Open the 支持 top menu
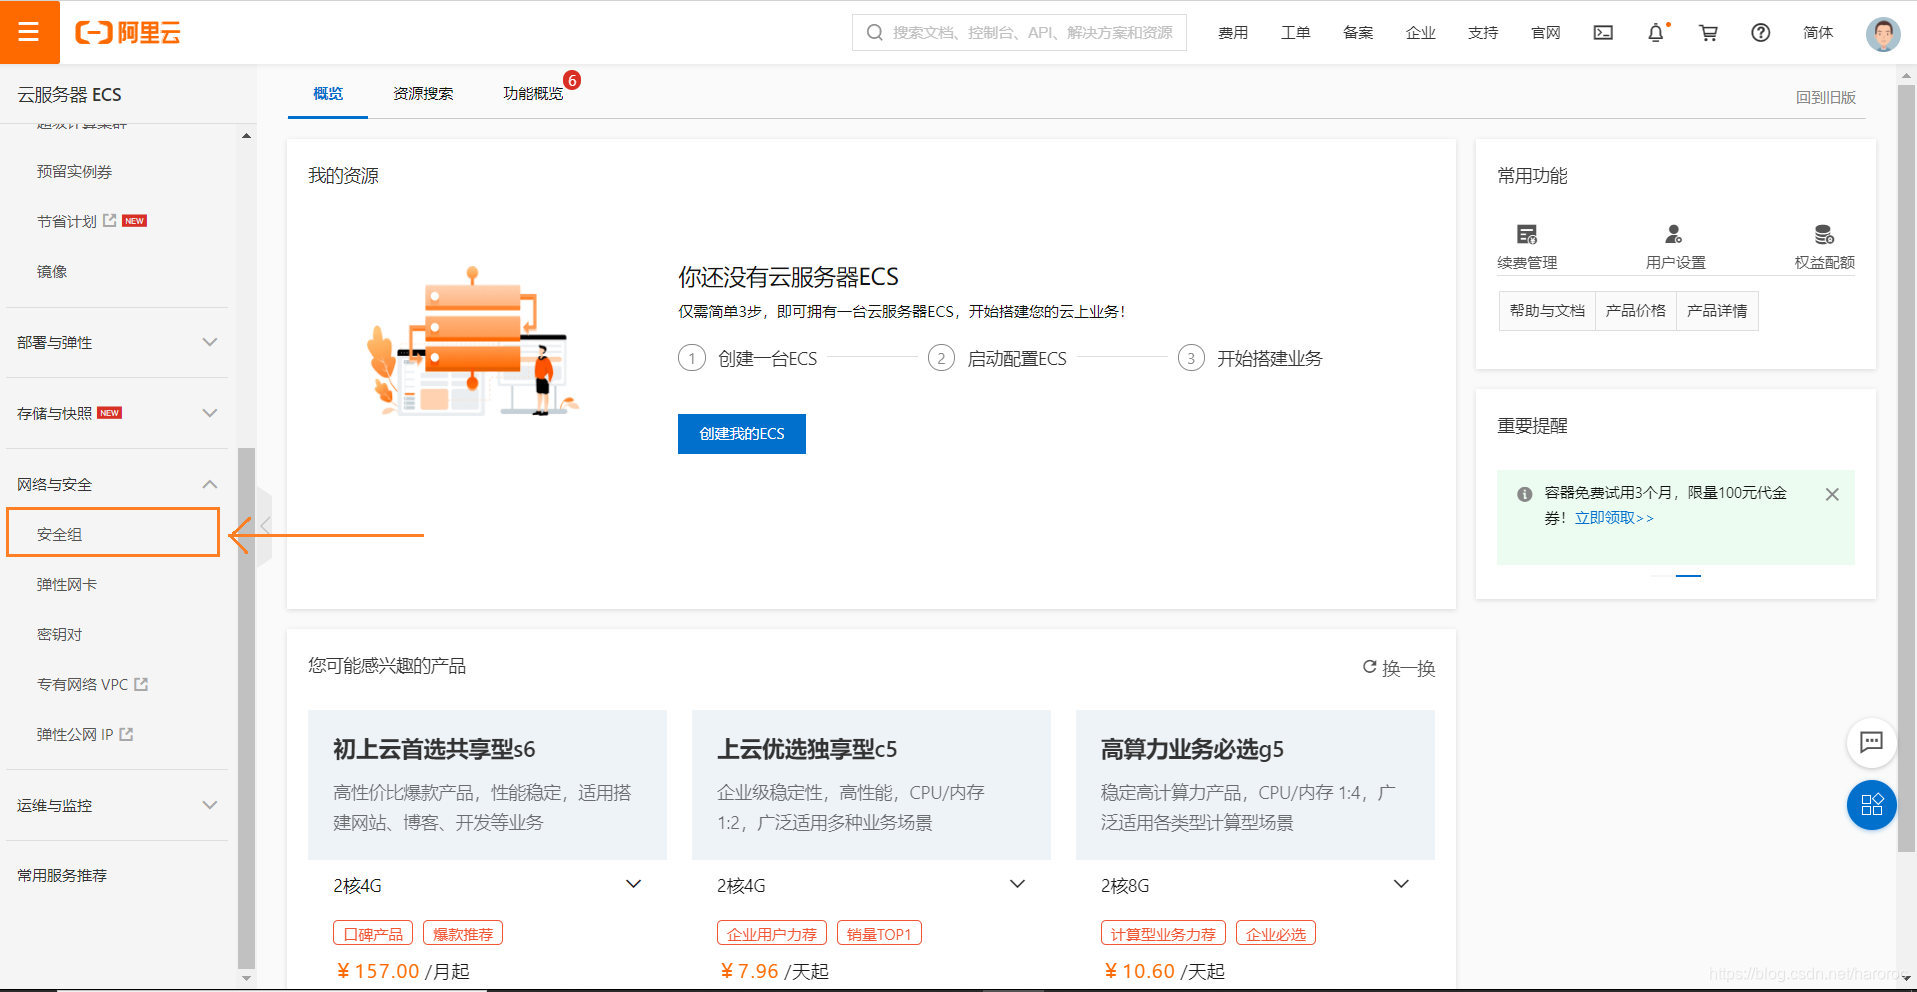This screenshot has width=1917, height=992. (1483, 33)
